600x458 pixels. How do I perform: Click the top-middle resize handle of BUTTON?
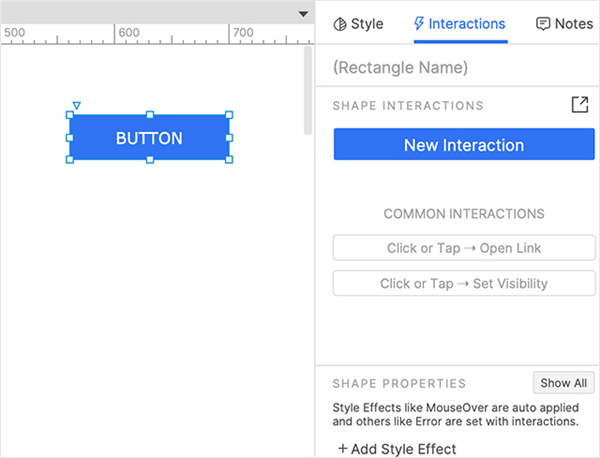point(150,115)
